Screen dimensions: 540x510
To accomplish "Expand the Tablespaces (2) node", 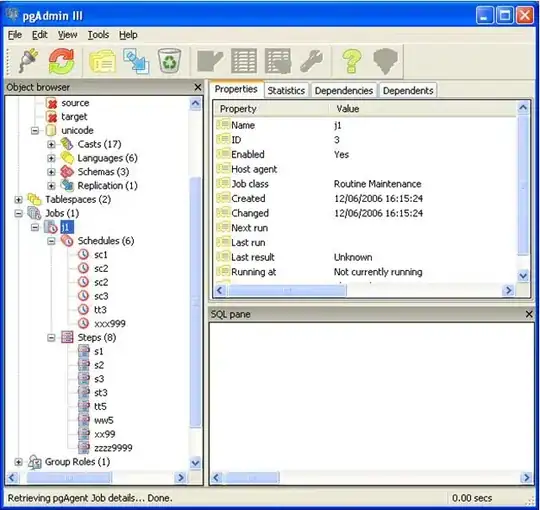I will point(19,199).
